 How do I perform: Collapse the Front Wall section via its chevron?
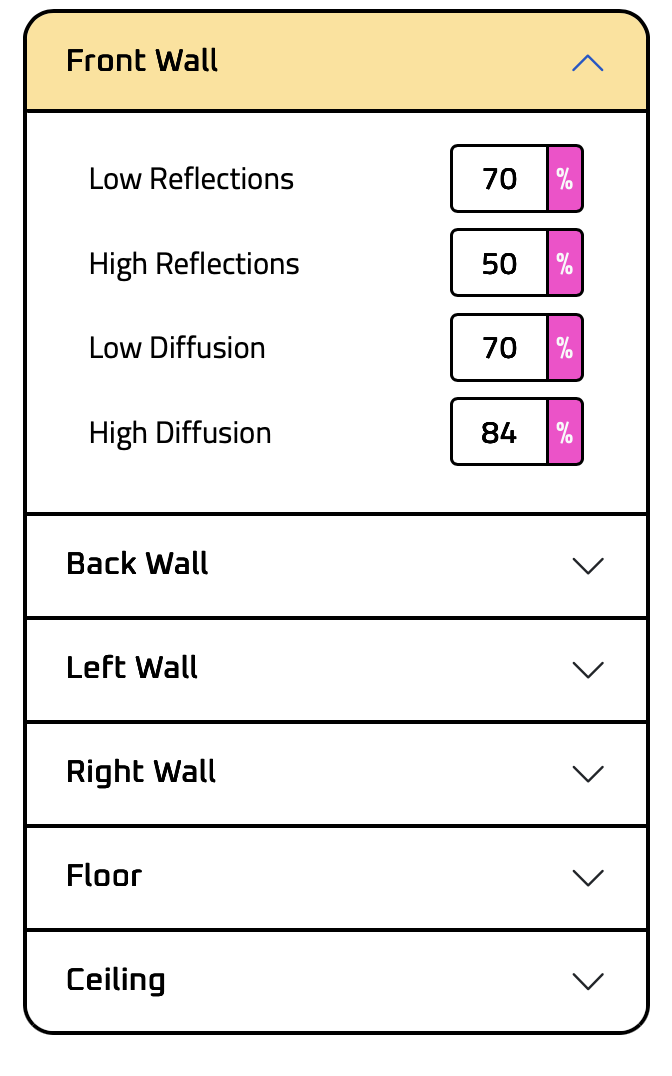(588, 62)
